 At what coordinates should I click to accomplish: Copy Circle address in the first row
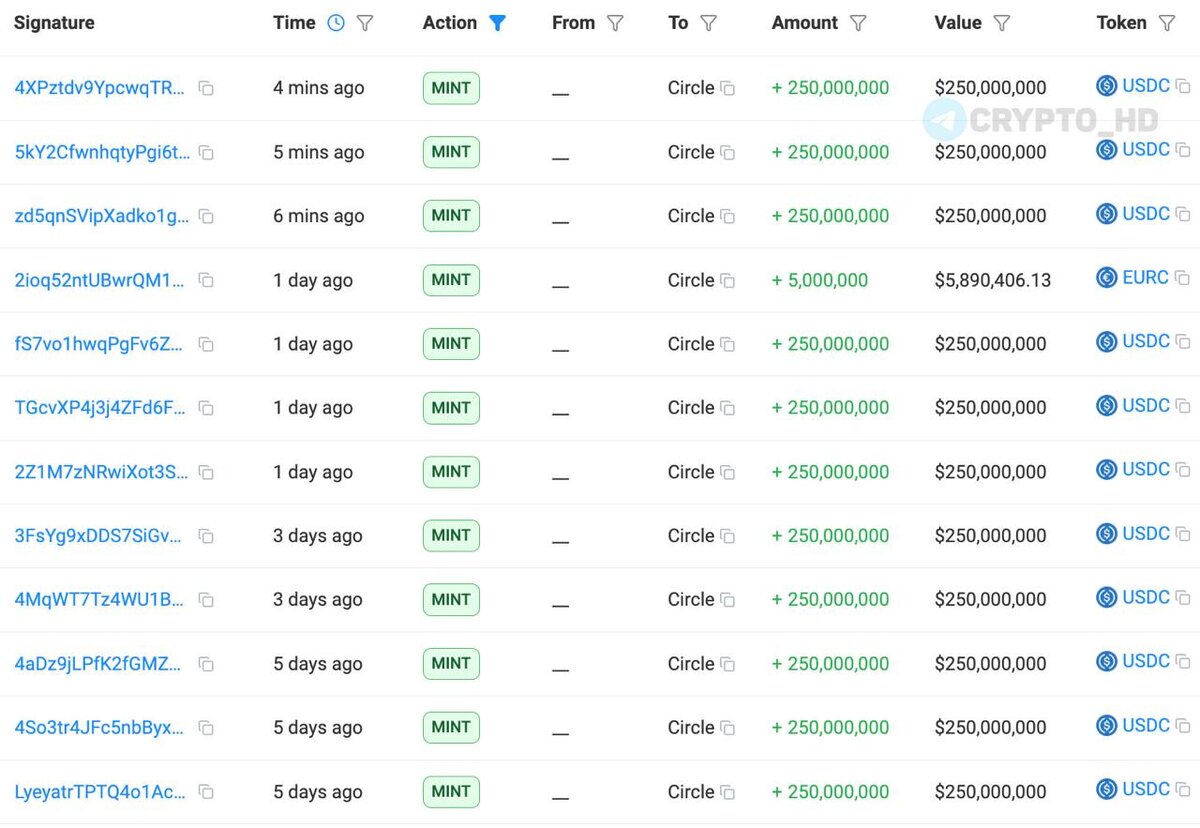[727, 88]
